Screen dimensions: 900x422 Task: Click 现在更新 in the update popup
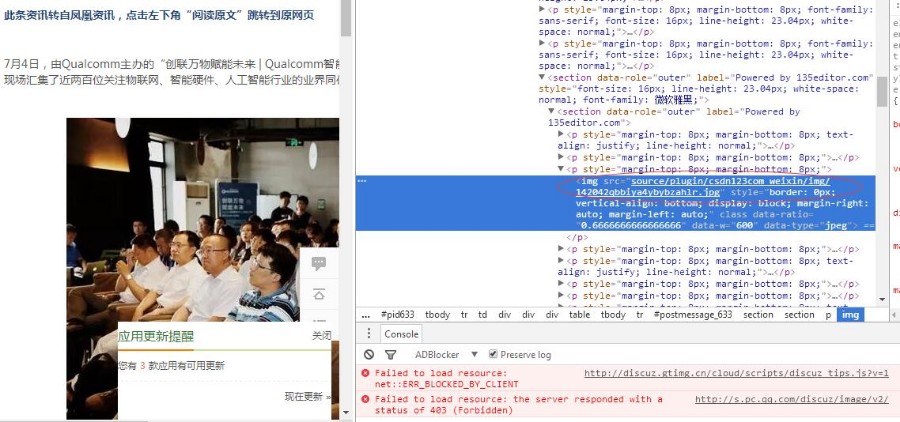(307, 396)
